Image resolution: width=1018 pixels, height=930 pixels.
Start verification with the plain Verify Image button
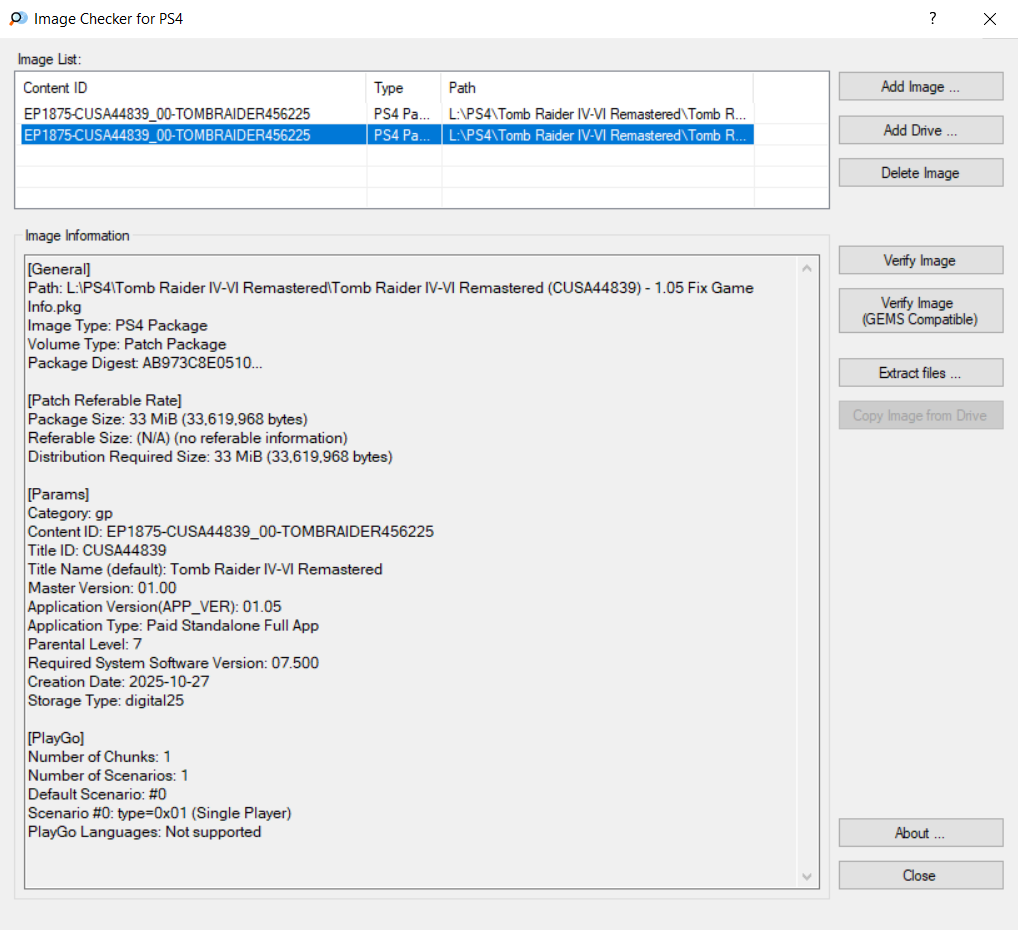pyautogui.click(x=920, y=261)
